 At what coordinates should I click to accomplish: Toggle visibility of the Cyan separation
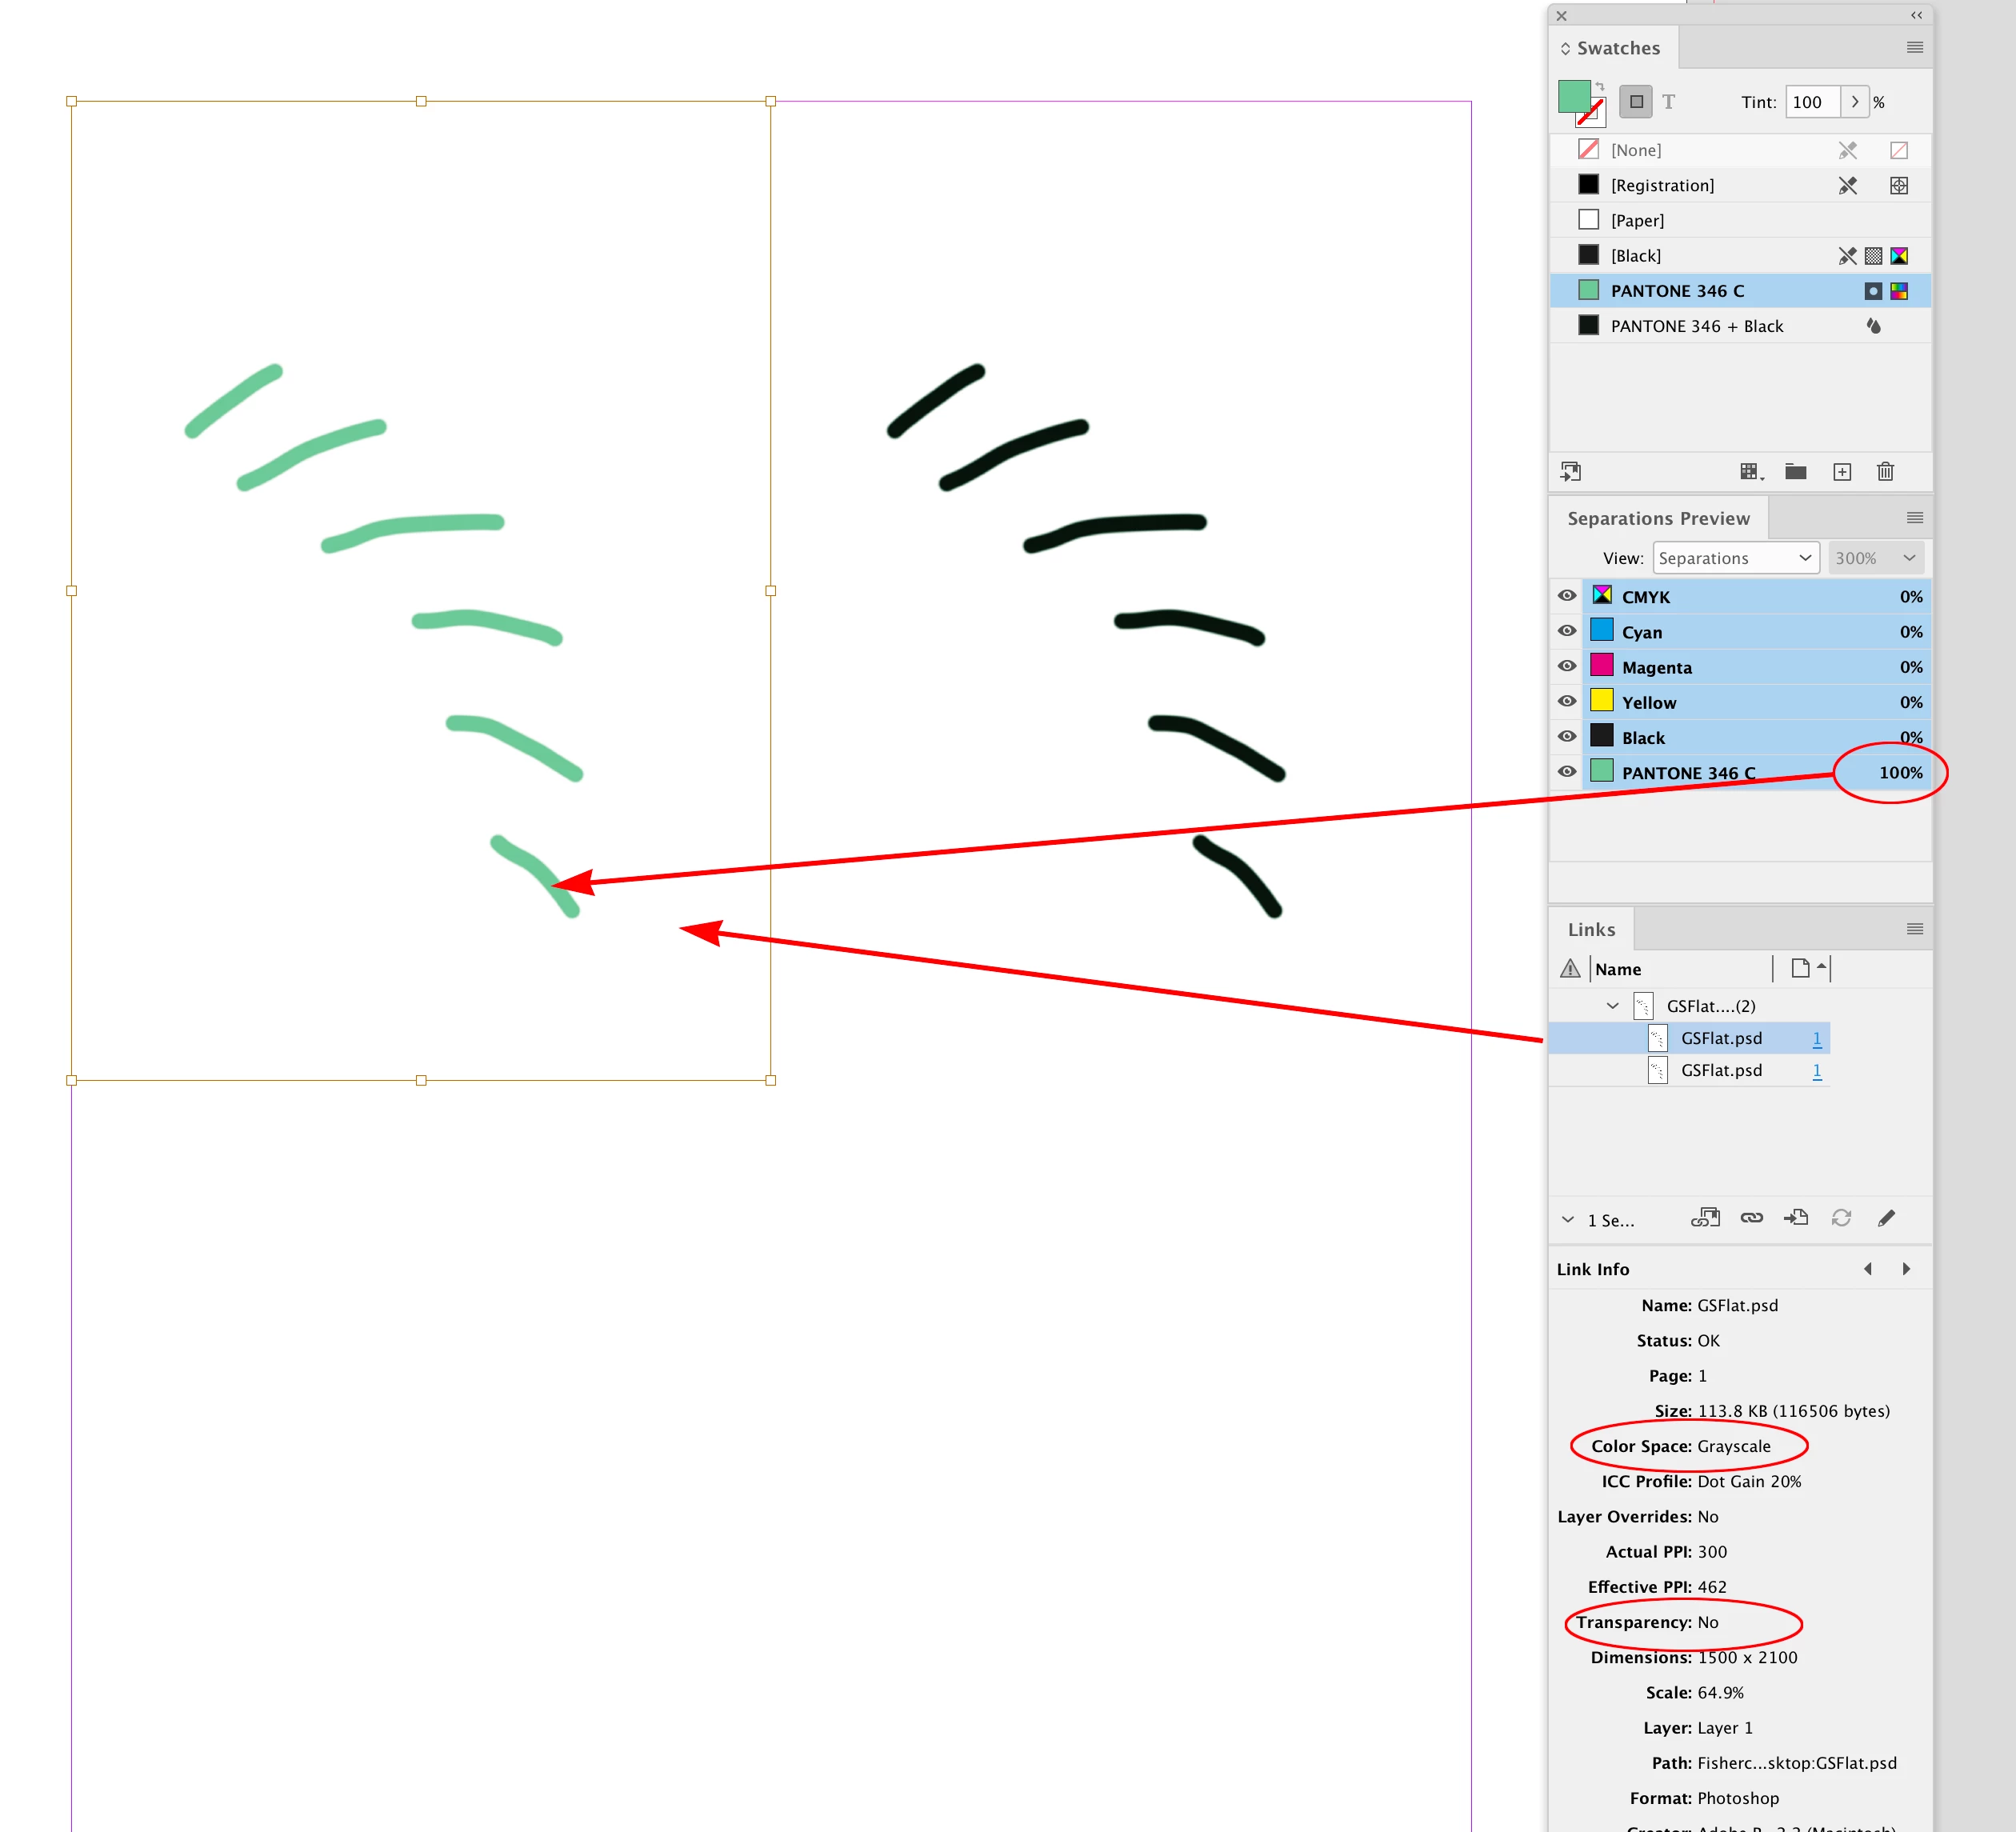[x=1567, y=631]
